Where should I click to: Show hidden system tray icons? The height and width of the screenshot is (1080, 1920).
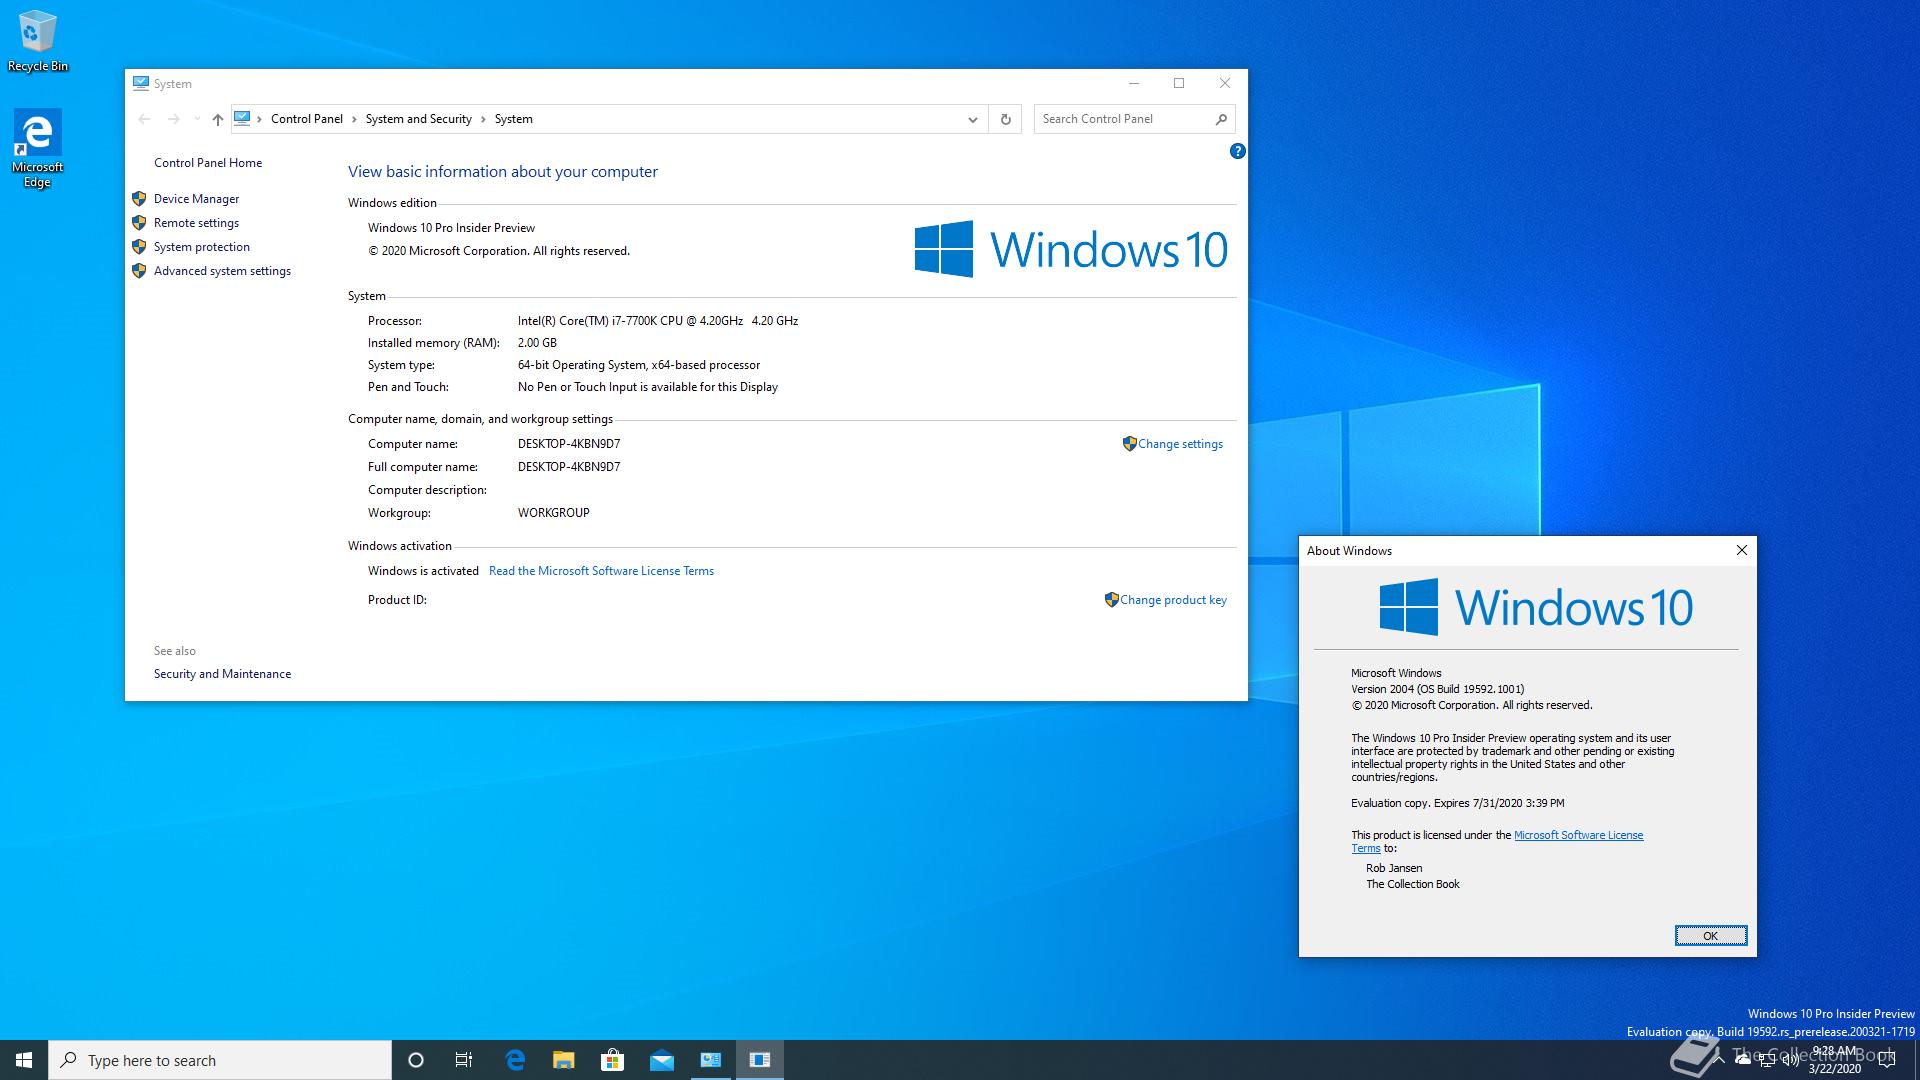pyautogui.click(x=1719, y=1060)
